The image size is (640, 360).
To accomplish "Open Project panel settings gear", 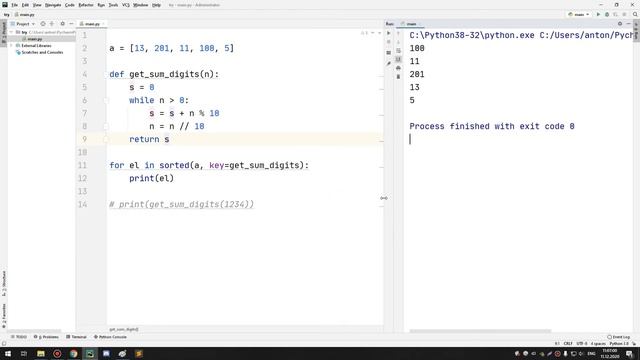I will 62,24.
